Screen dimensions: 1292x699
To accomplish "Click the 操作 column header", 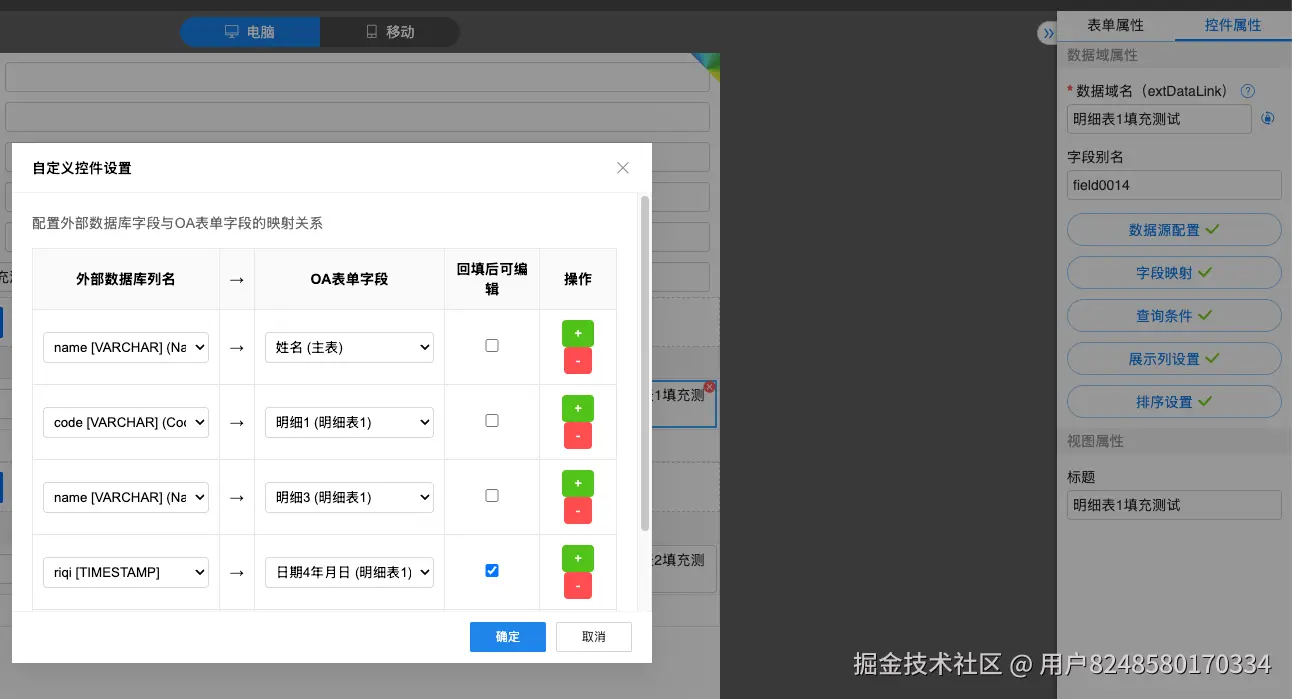I will tap(578, 279).
